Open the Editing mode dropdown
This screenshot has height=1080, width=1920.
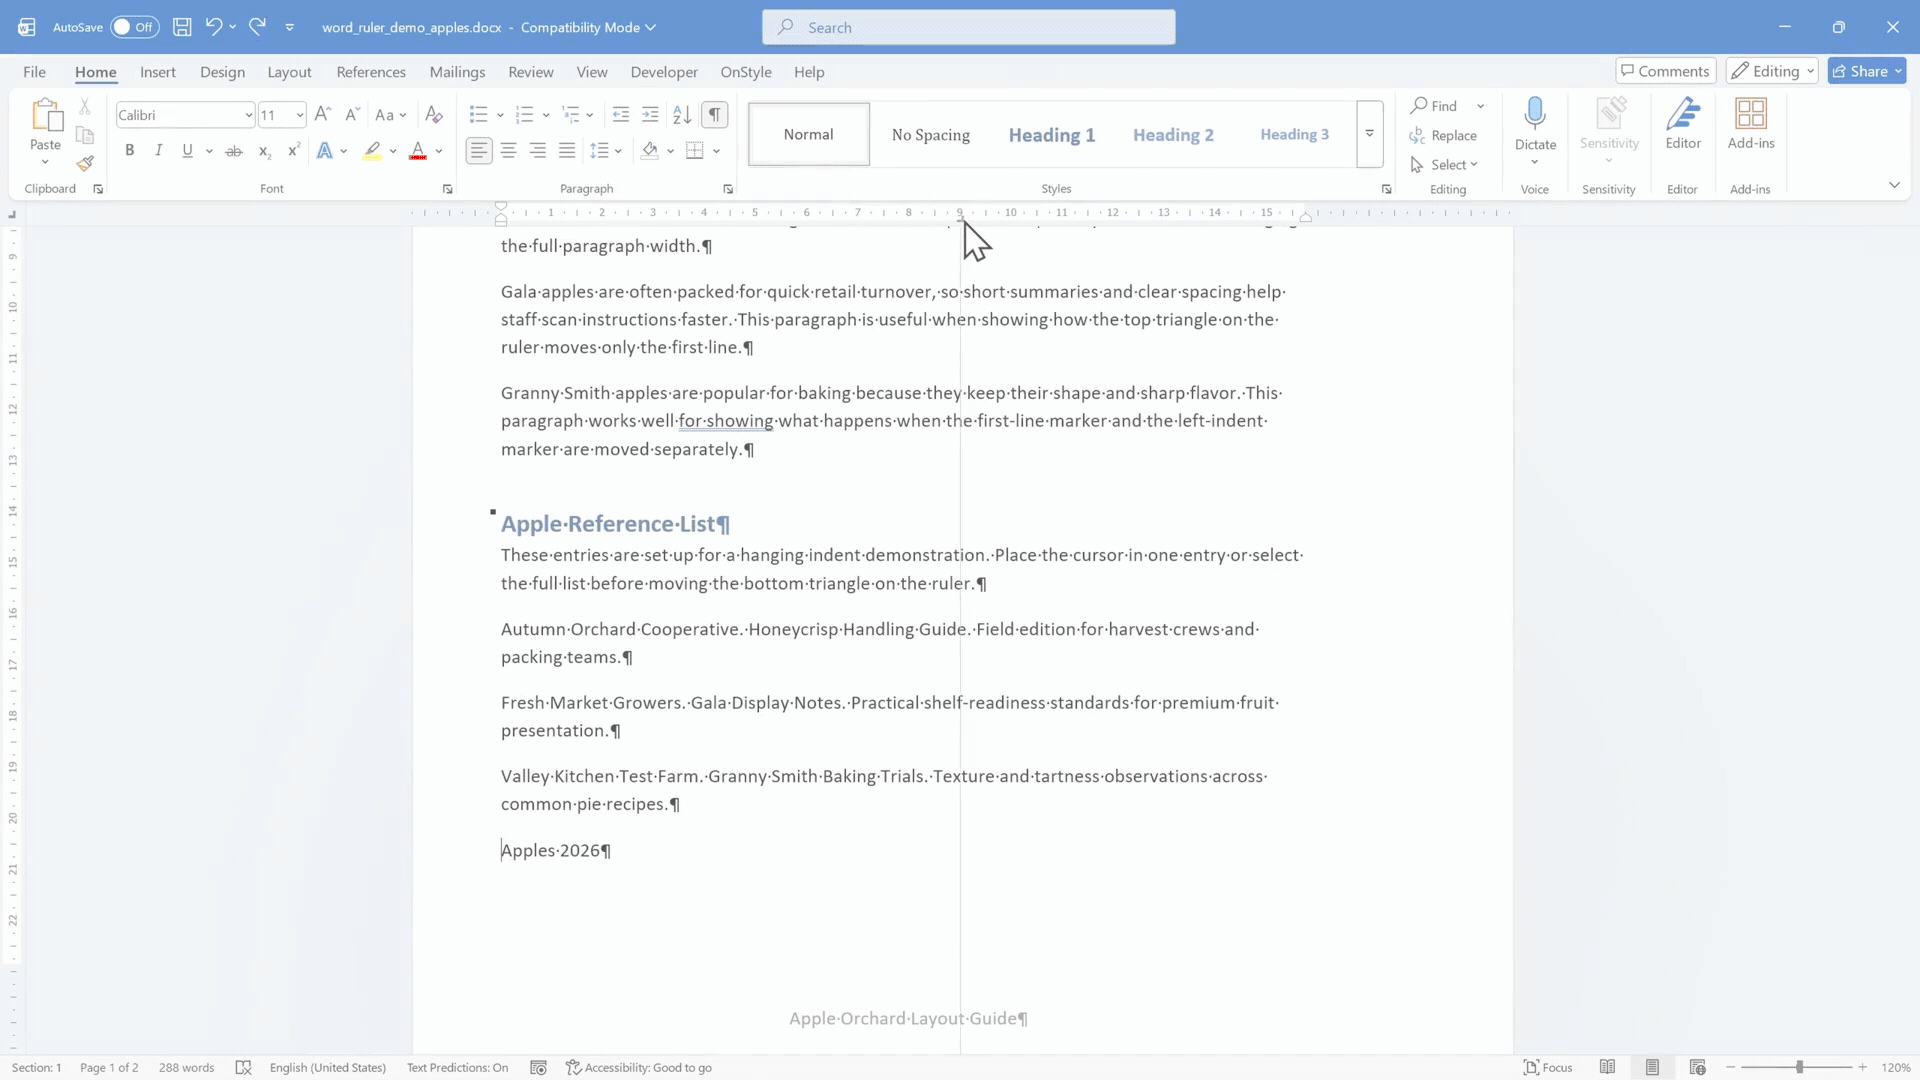point(1772,71)
